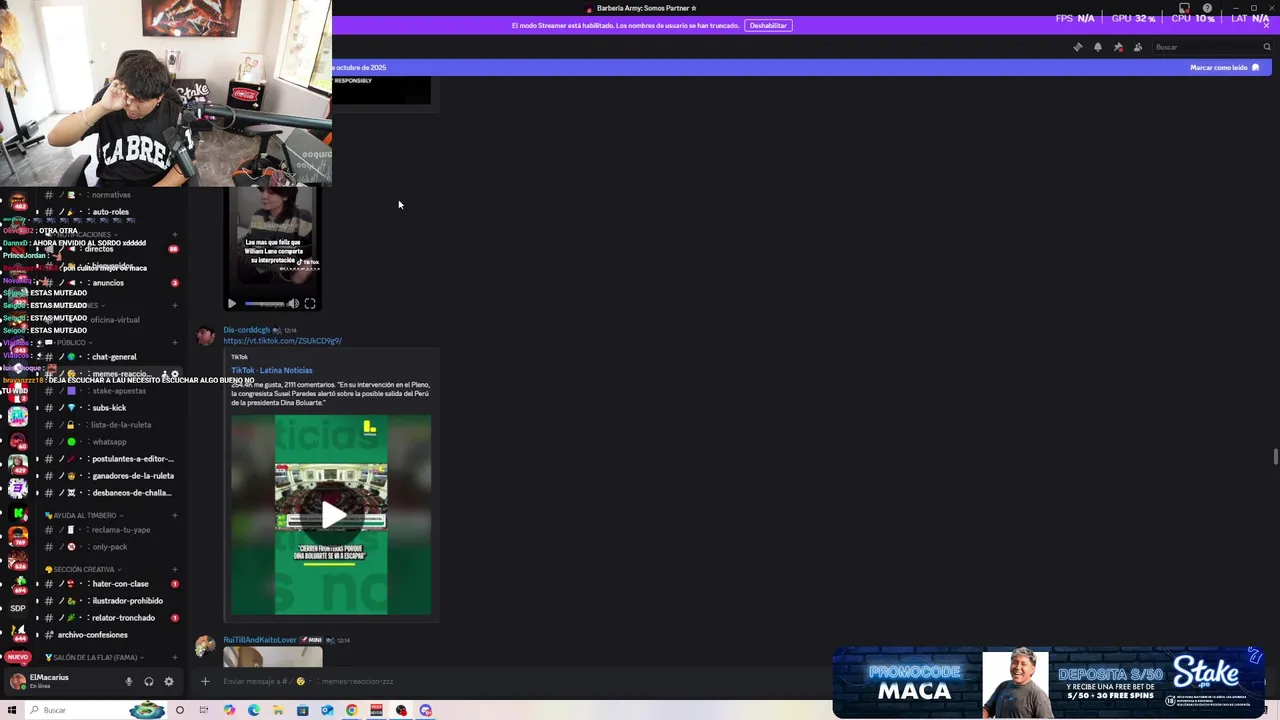The height and width of the screenshot is (720, 1280).
Task: Toggle deafen headphones in user panel
Action: [x=149, y=682]
